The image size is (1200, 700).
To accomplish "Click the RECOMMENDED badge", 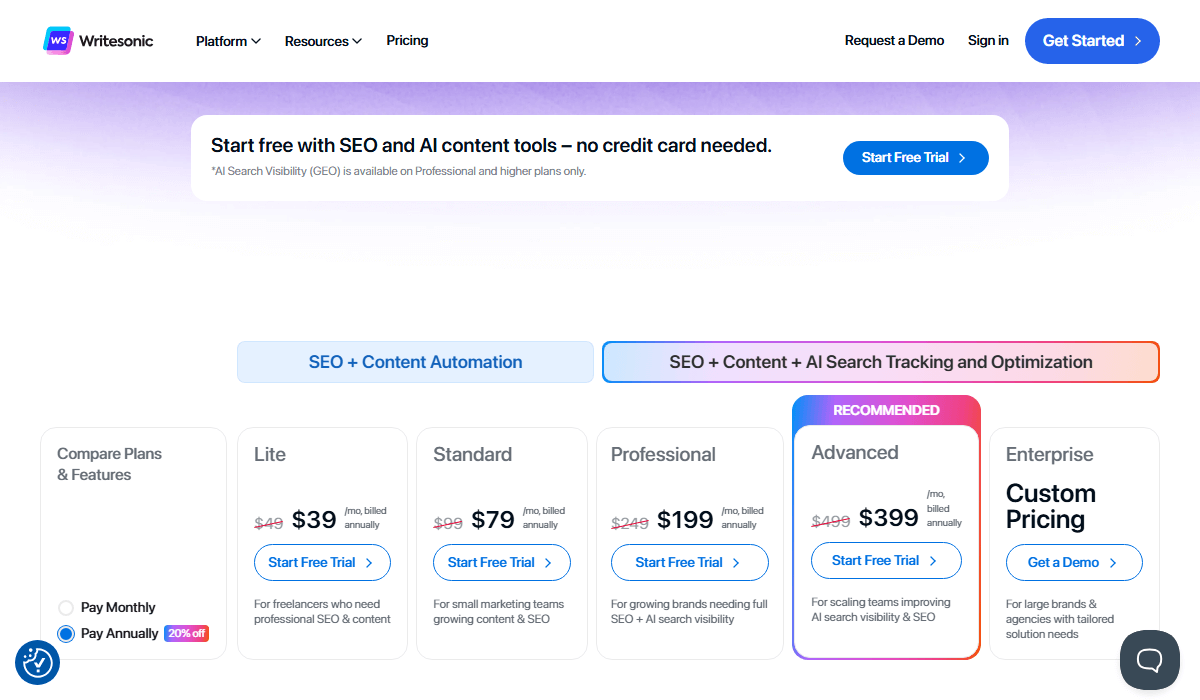I will (886, 410).
